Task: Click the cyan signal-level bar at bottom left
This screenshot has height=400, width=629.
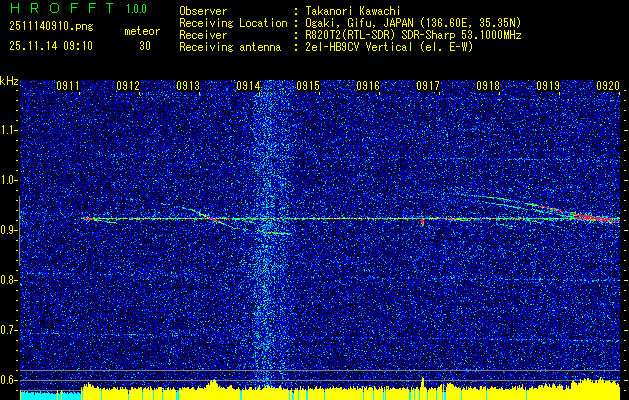Action: pyautogui.click(x=51, y=395)
